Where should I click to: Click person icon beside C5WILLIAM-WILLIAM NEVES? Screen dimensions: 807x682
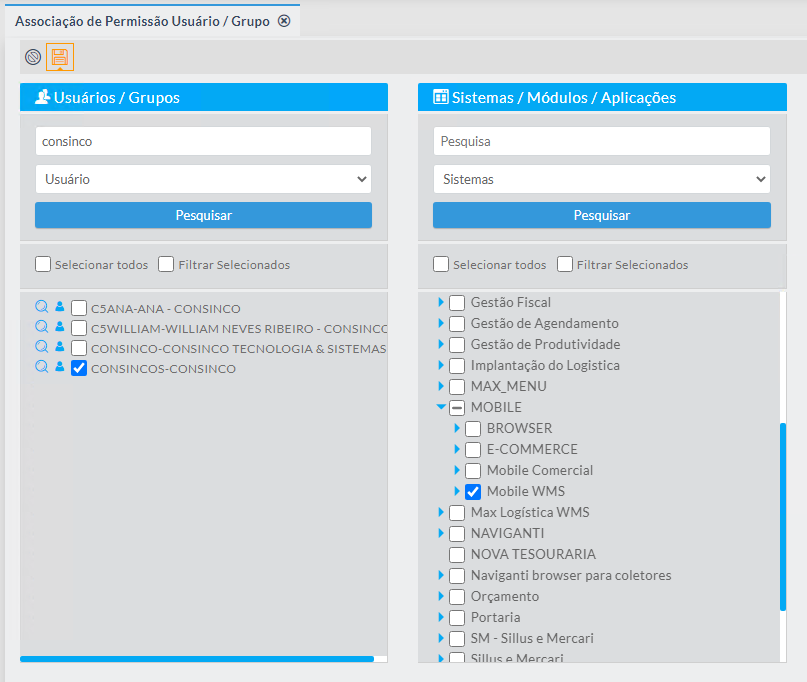pos(60,326)
